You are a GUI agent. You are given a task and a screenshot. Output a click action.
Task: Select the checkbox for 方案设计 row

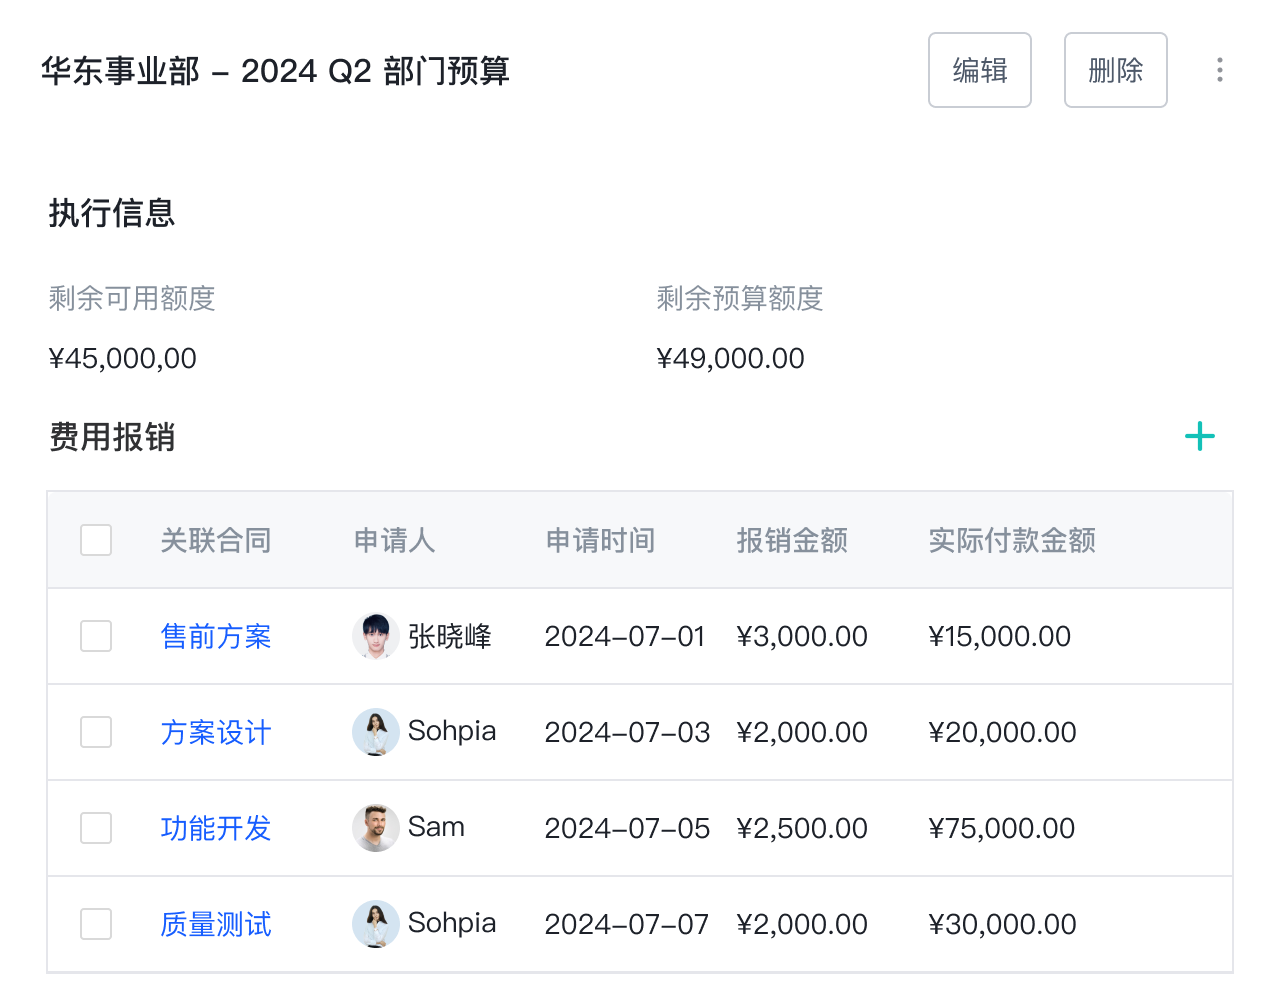click(96, 732)
